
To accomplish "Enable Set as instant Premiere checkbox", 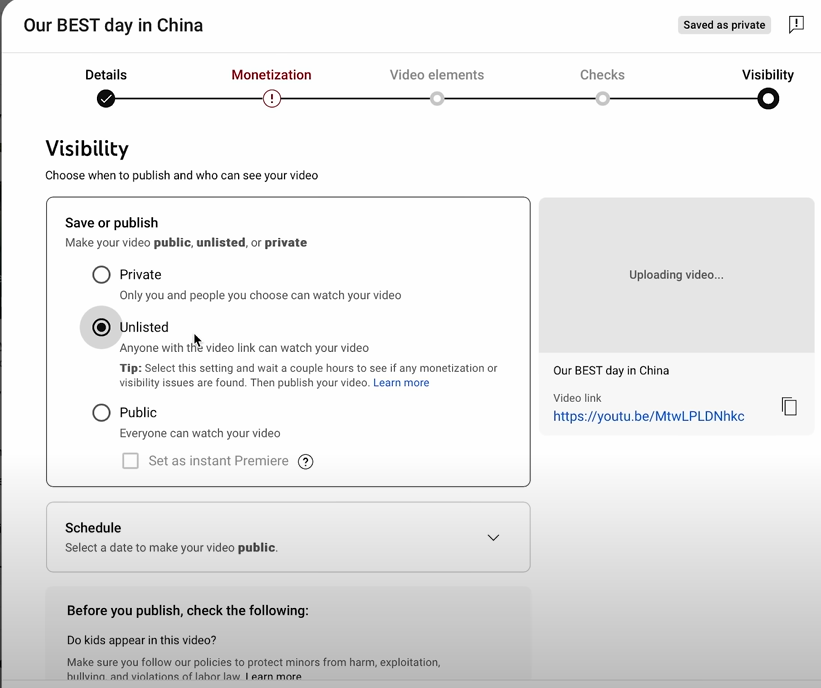I will 131,461.
